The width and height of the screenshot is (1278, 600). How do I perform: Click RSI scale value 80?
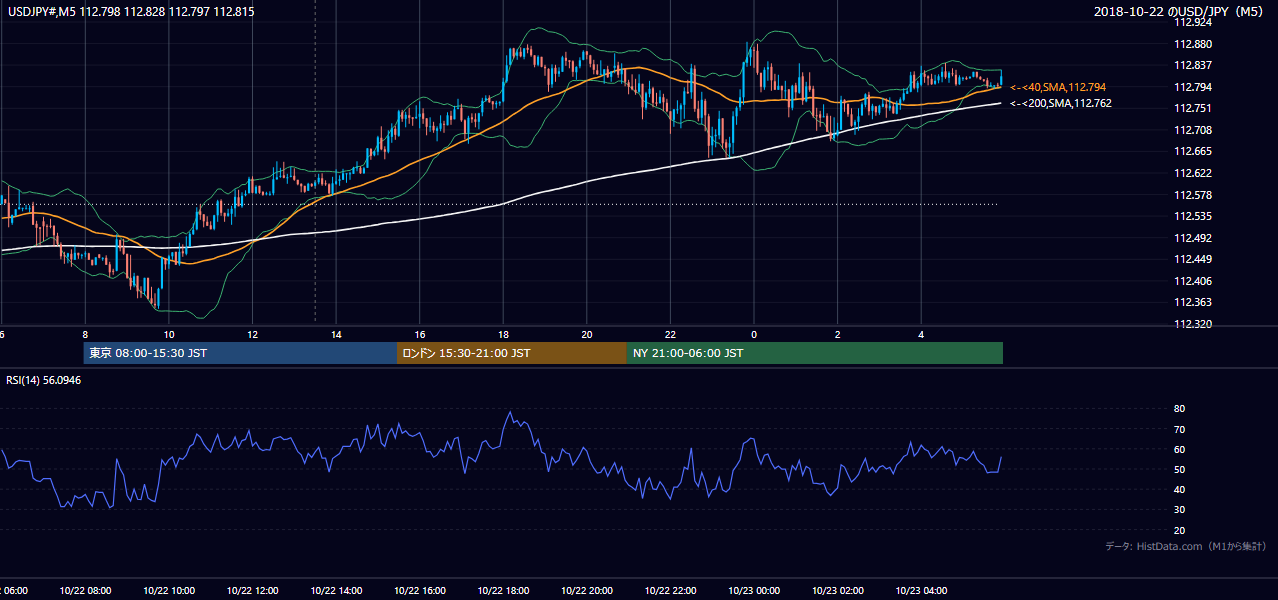click(1179, 409)
